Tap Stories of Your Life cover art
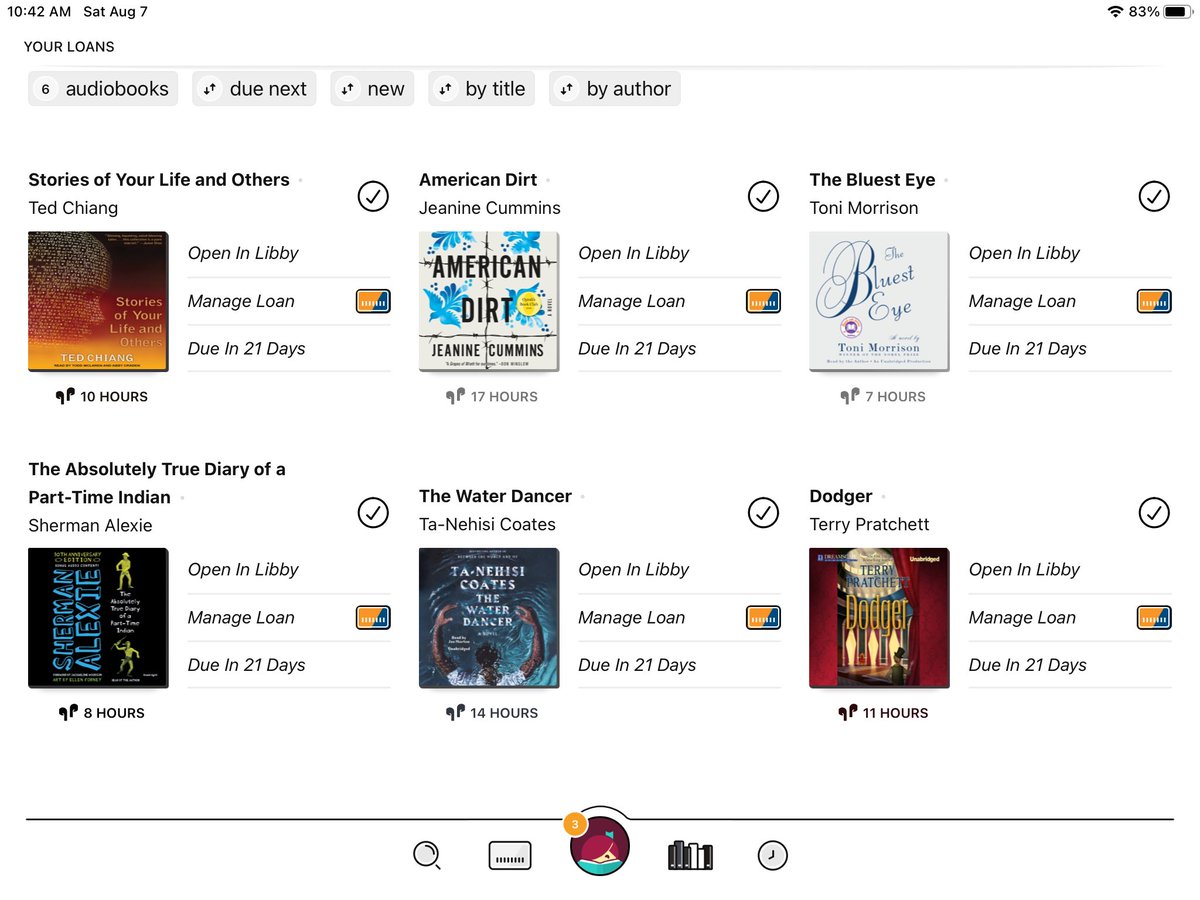 tap(98, 302)
